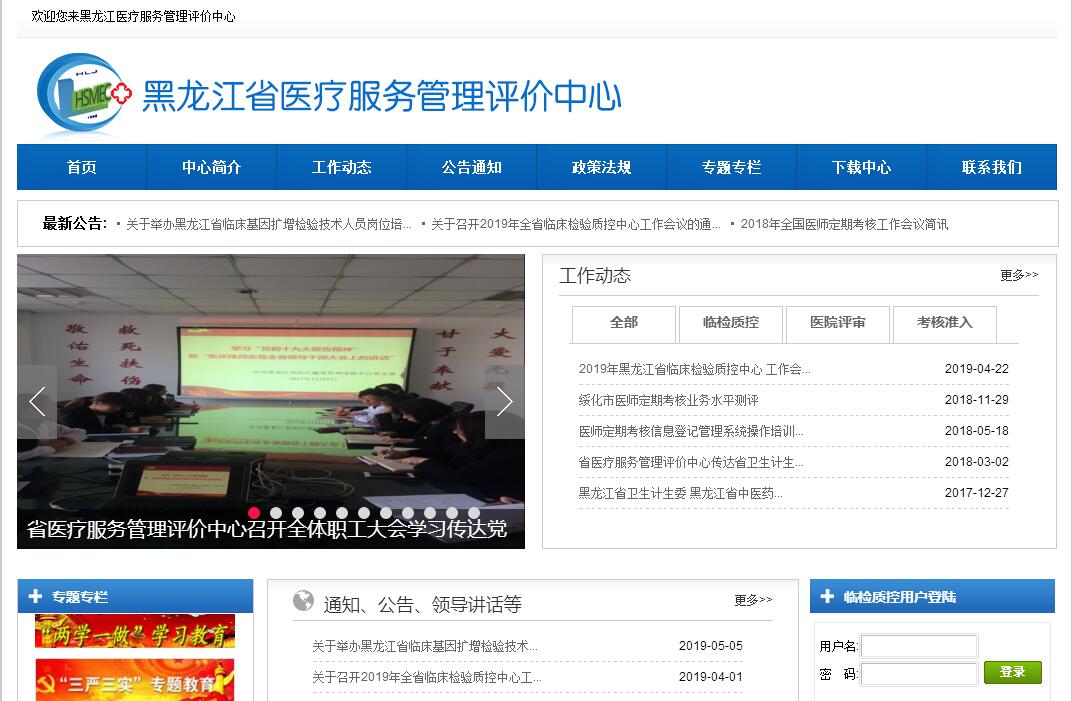This screenshot has width=1072, height=701.
Task: Focus the 用户名 input field
Action: click(x=919, y=646)
